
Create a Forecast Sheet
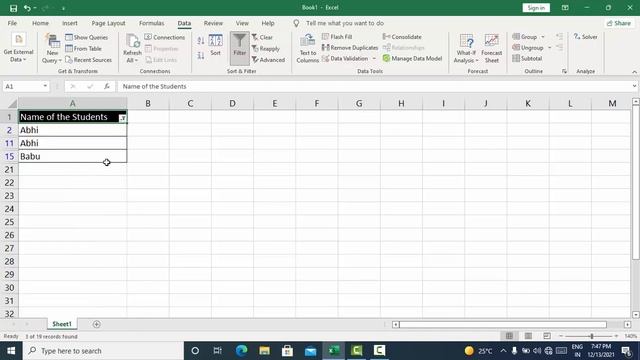[491, 48]
